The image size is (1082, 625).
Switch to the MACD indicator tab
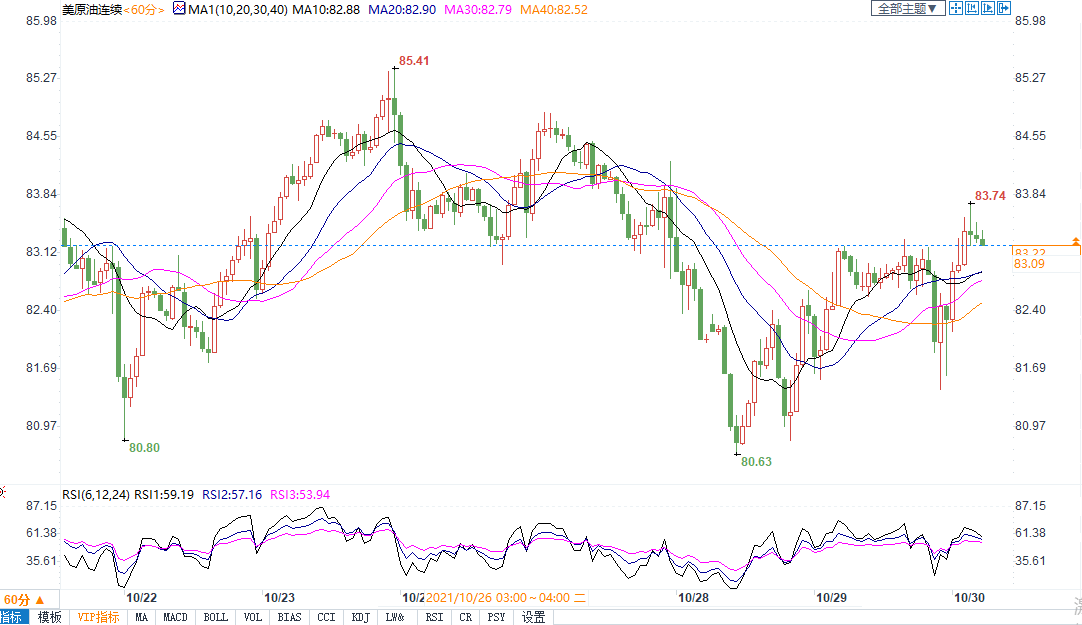(x=176, y=617)
